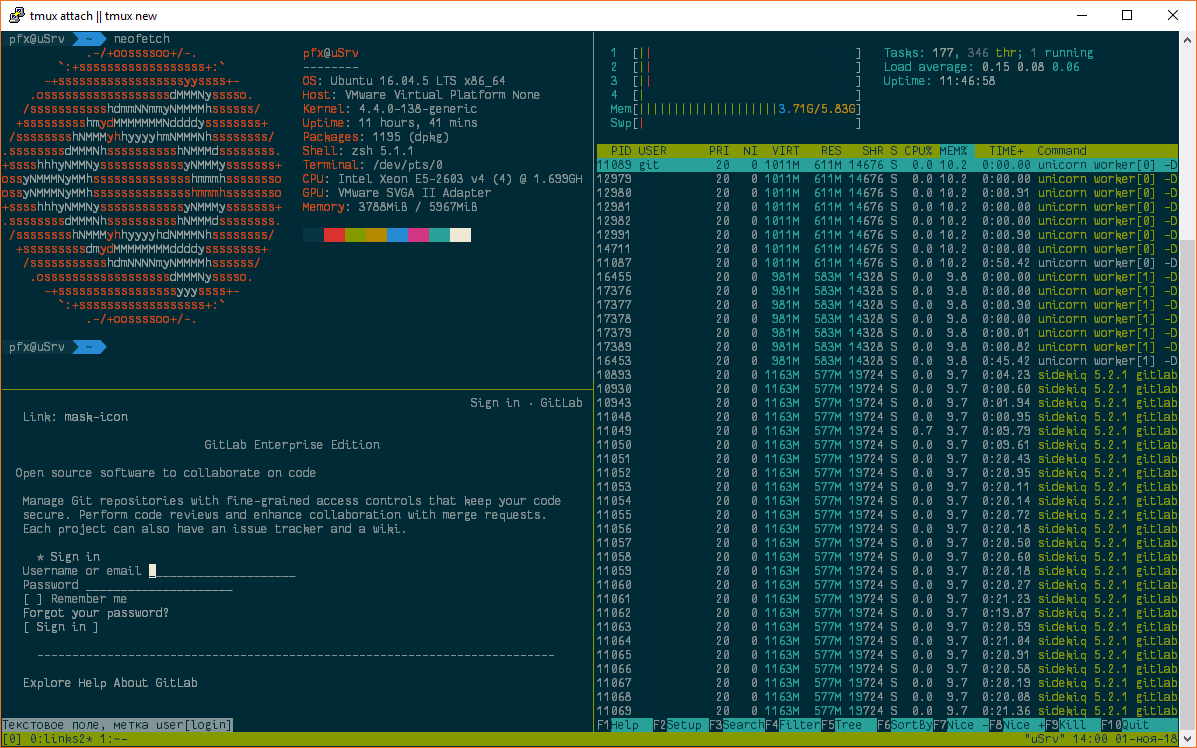Sort htop by the NI column header
The image size is (1197, 748).
(750, 151)
